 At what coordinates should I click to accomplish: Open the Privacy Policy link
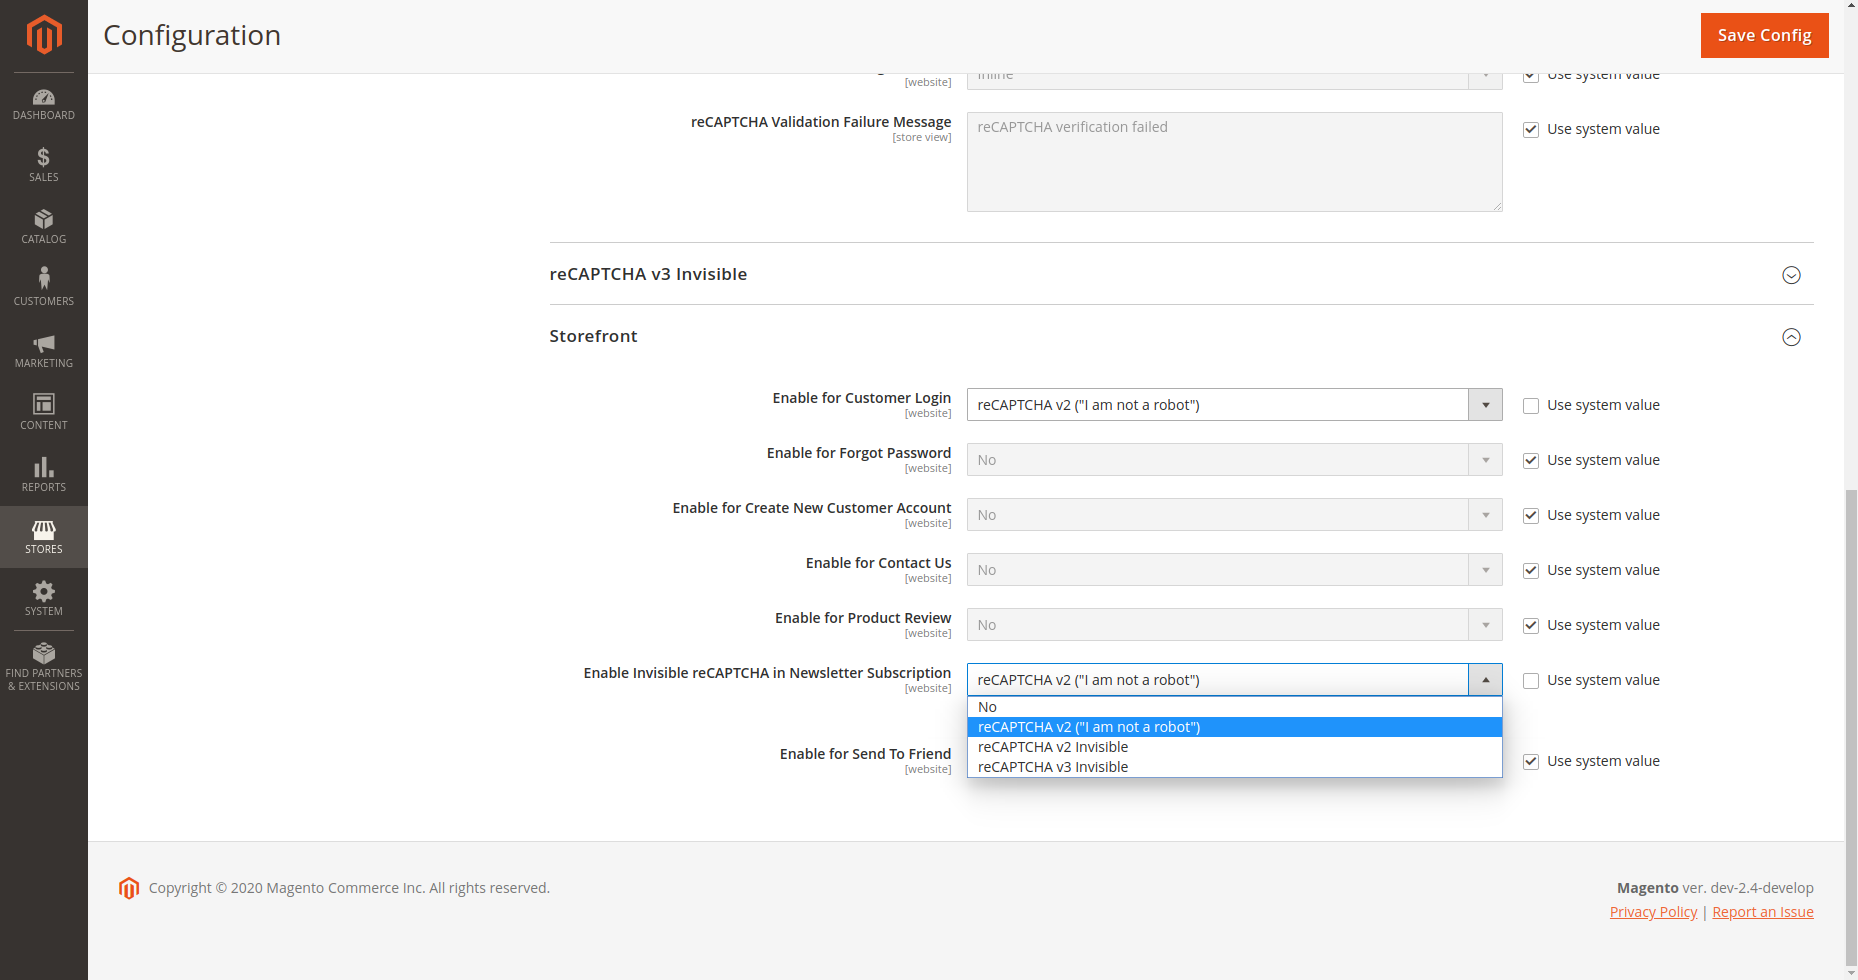(1653, 912)
